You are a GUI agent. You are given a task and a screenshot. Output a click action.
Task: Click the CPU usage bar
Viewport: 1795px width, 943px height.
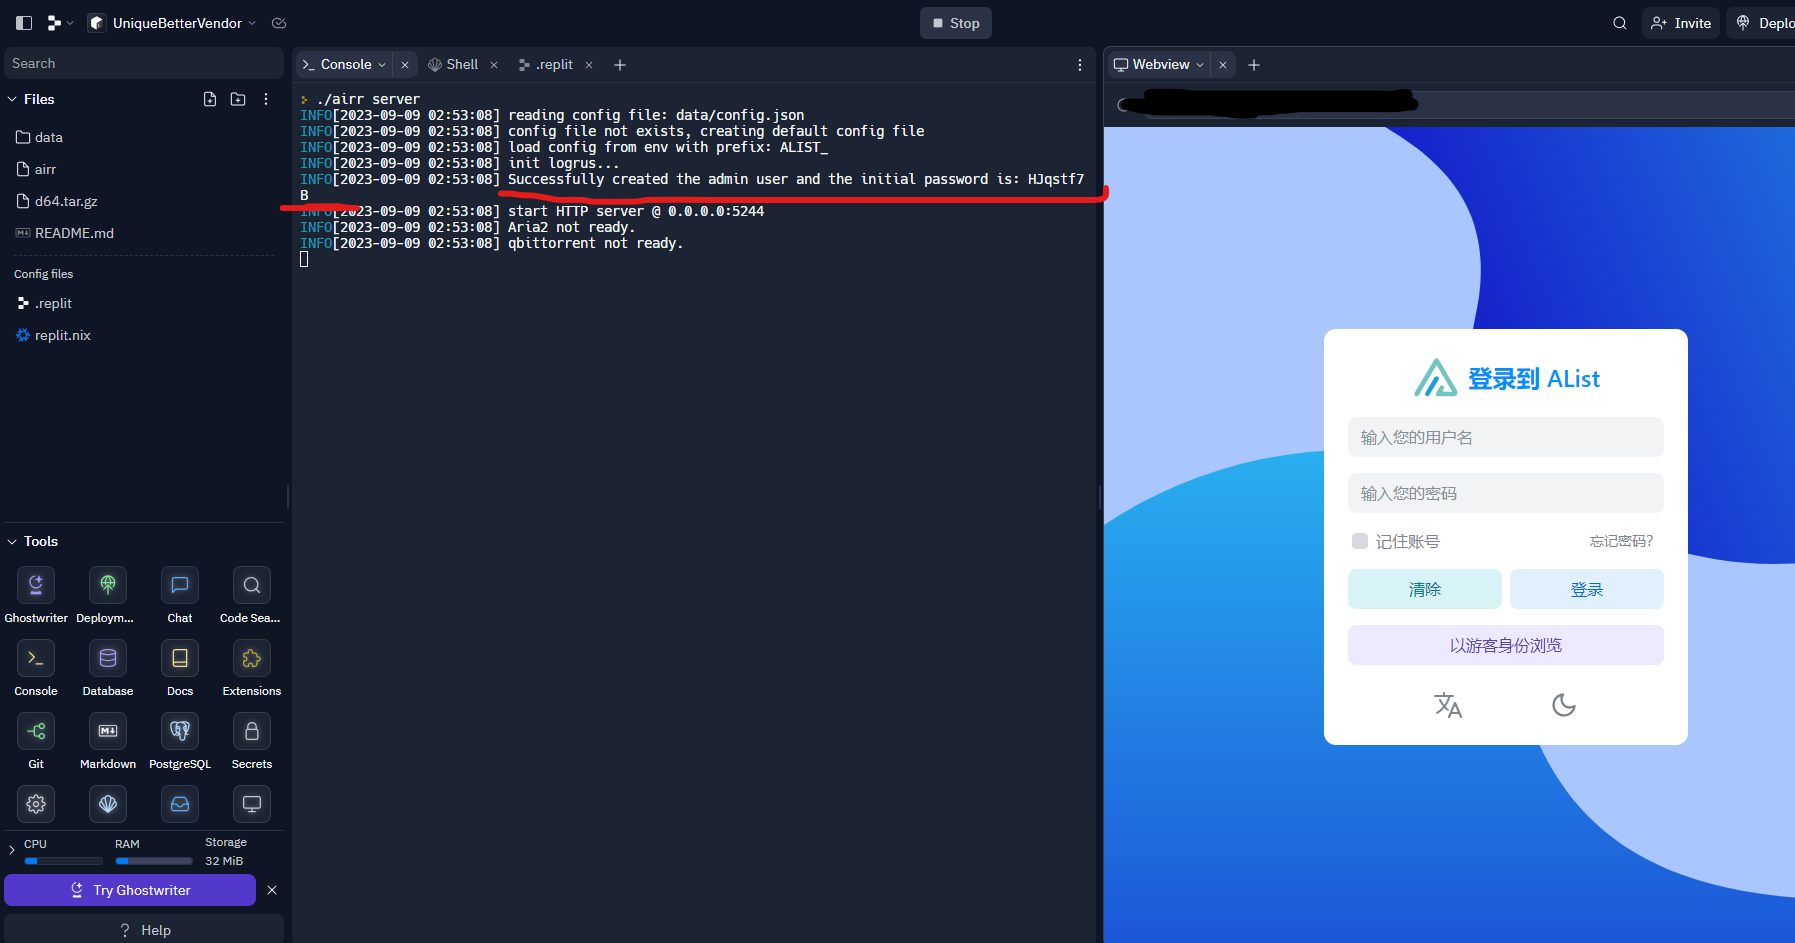coord(64,861)
